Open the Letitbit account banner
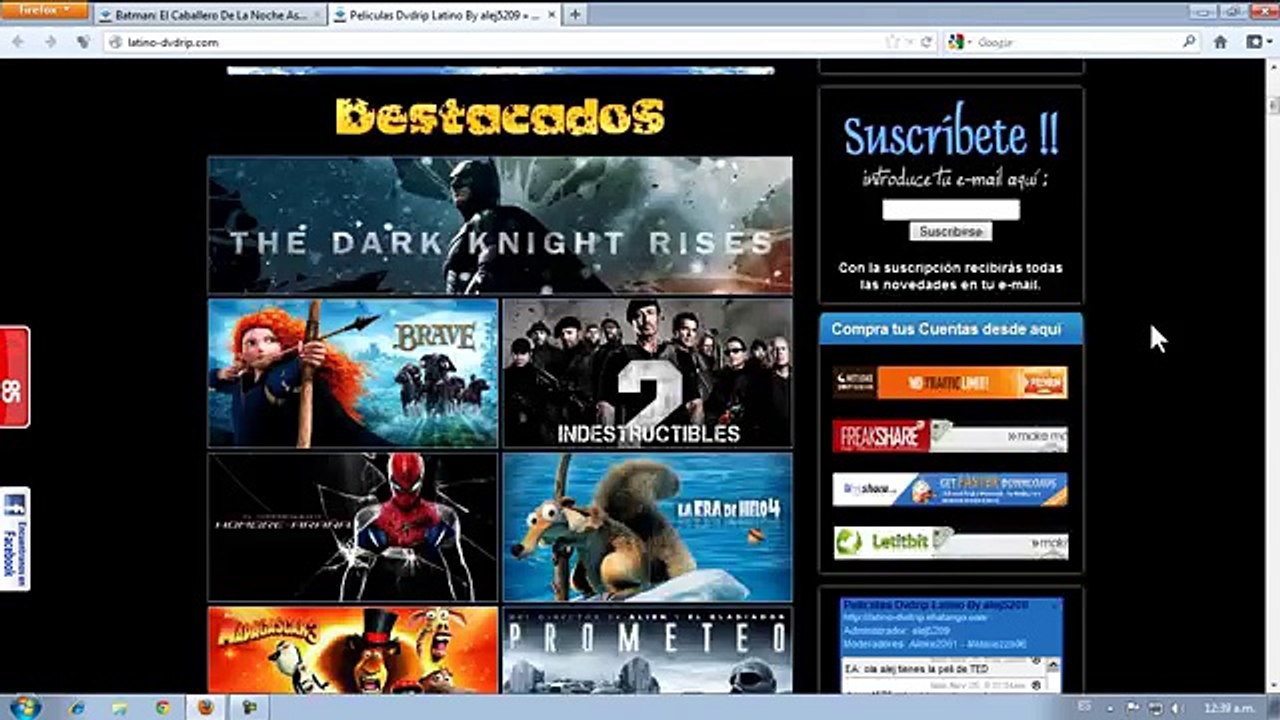The image size is (1280, 720). coord(950,543)
